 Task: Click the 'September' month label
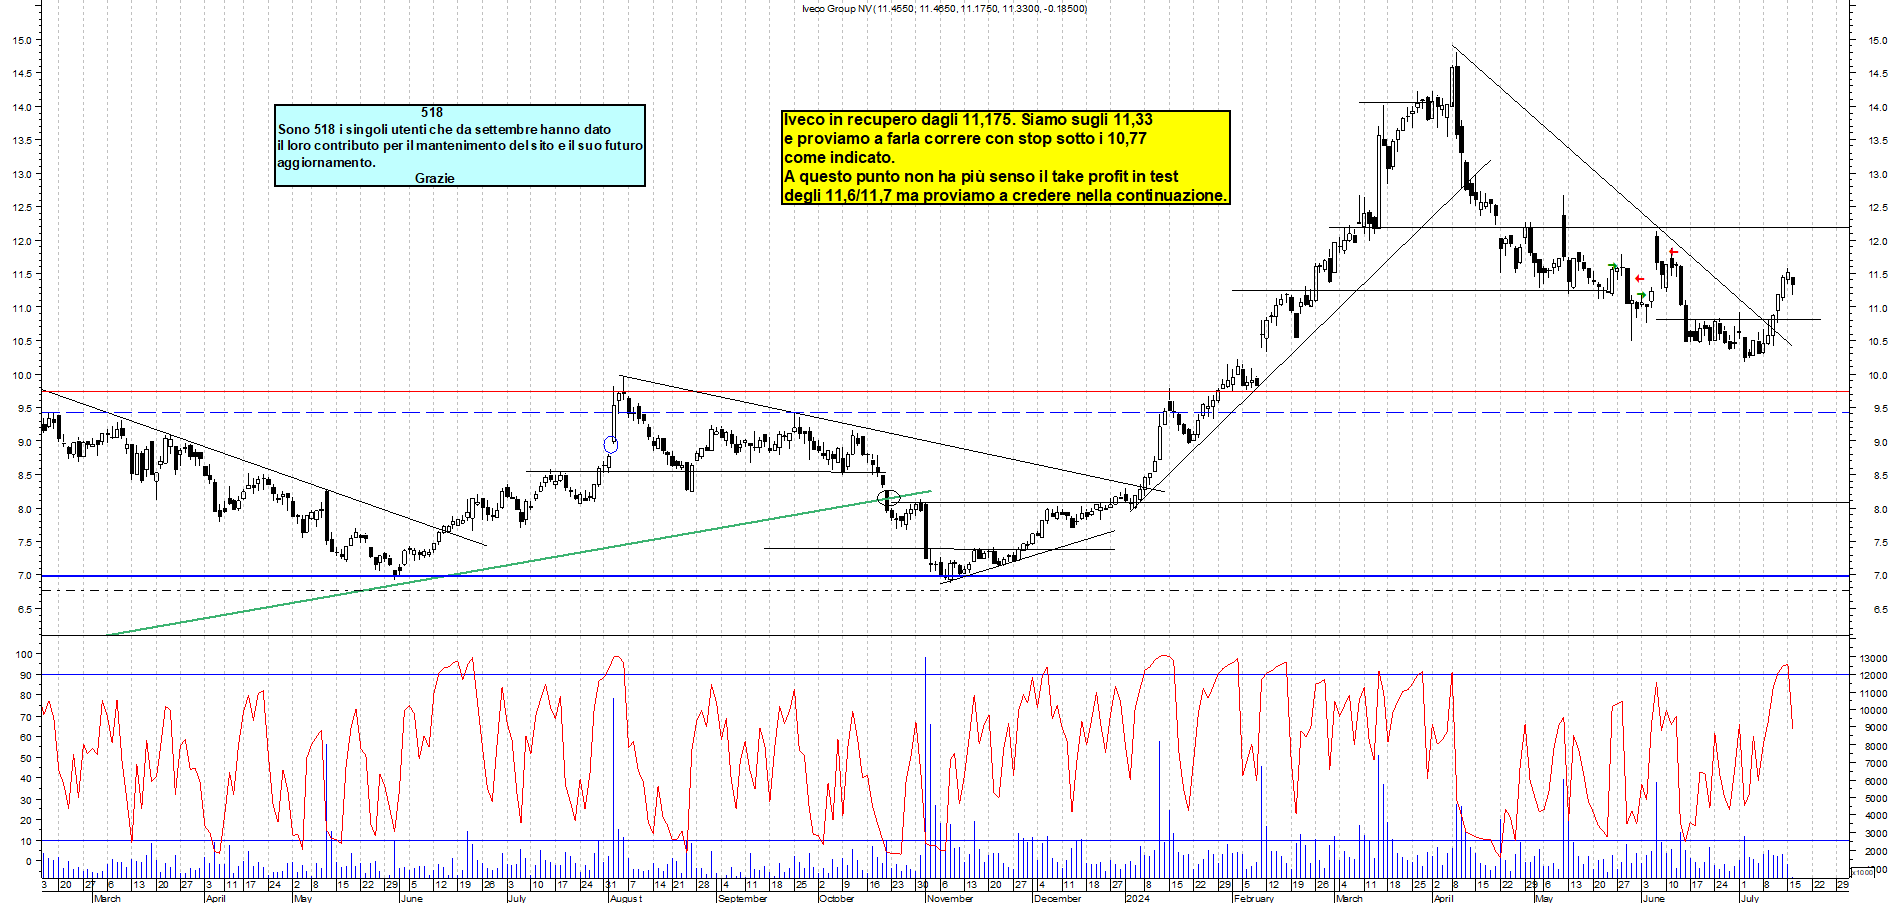tap(743, 898)
